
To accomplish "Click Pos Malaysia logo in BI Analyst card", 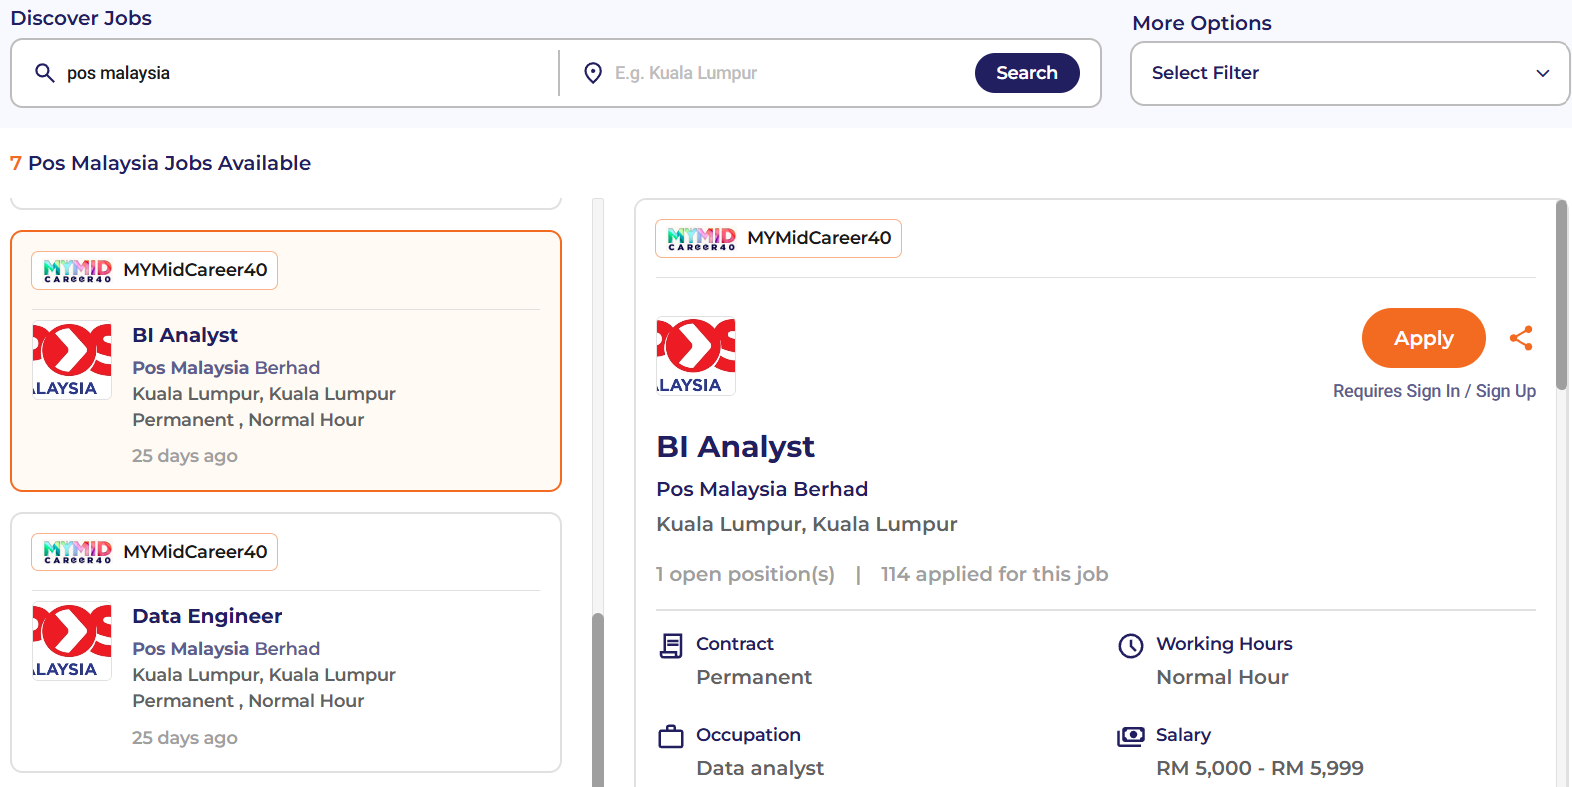I will point(72,360).
